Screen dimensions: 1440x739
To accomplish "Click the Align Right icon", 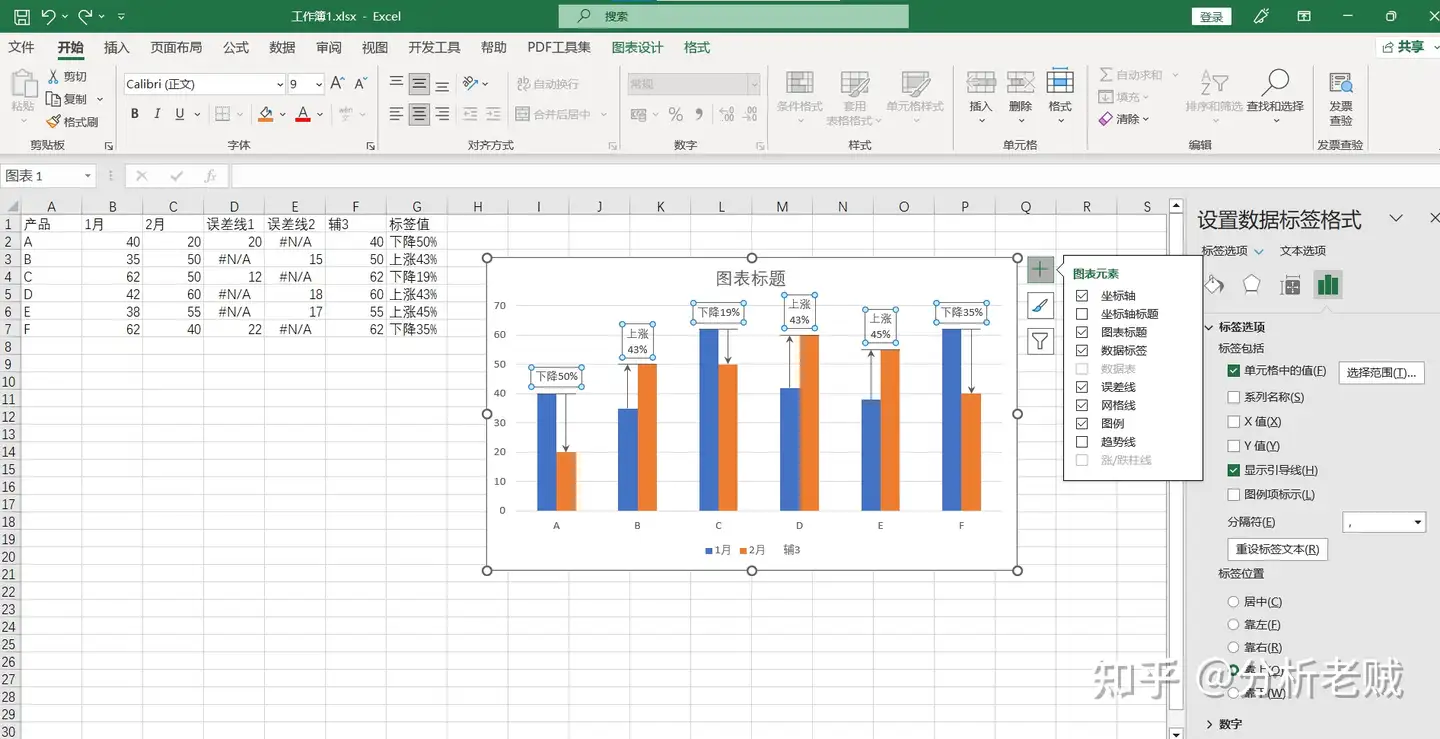I will point(442,114).
